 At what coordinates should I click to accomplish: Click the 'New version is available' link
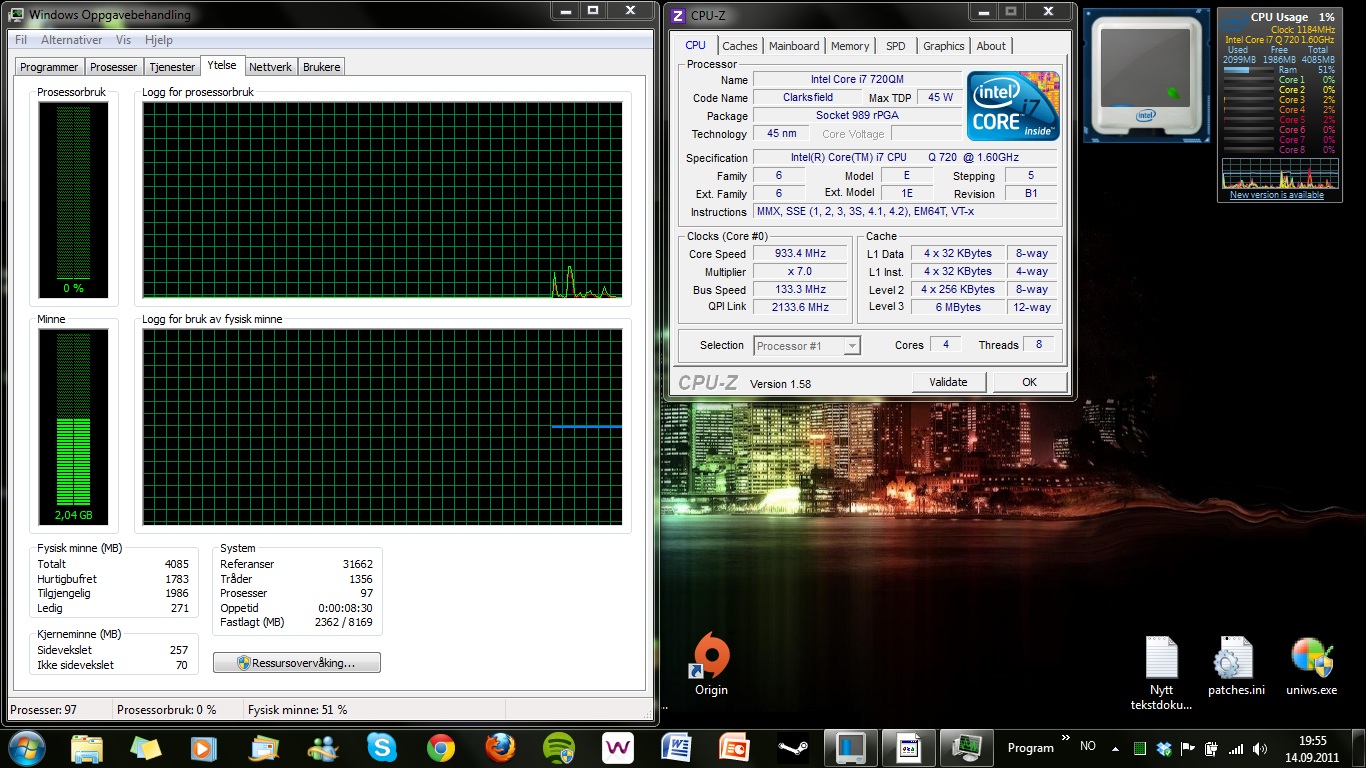tap(1276, 195)
